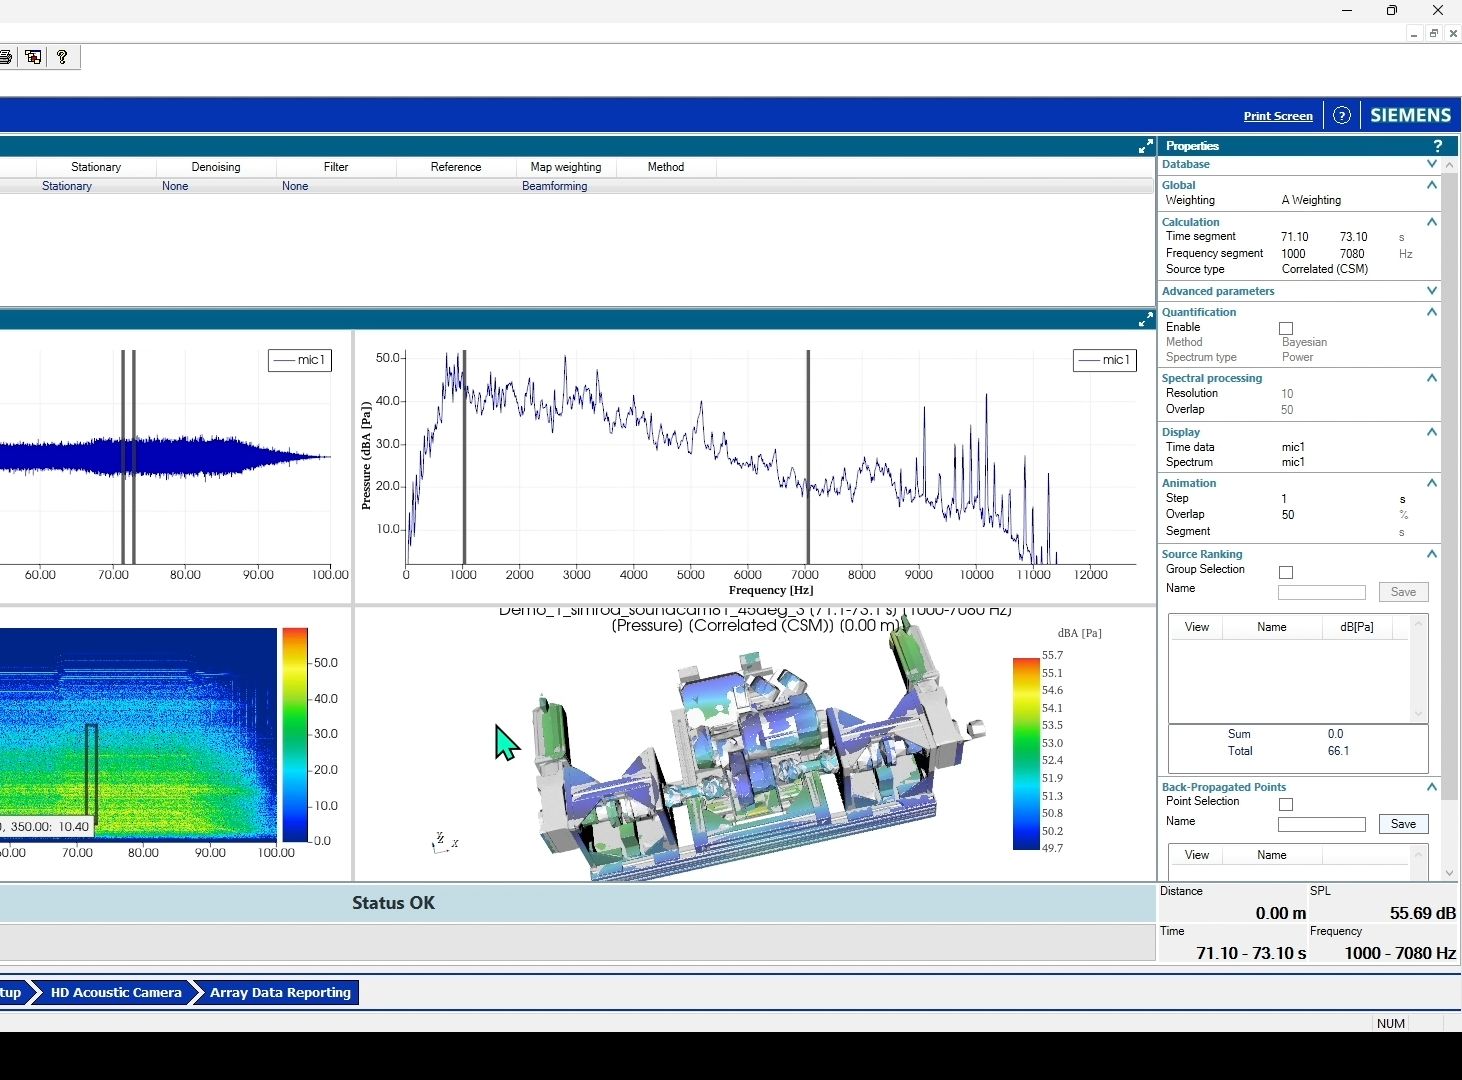Click the dB[Pa] column in Source Ranking

pos(1357,627)
